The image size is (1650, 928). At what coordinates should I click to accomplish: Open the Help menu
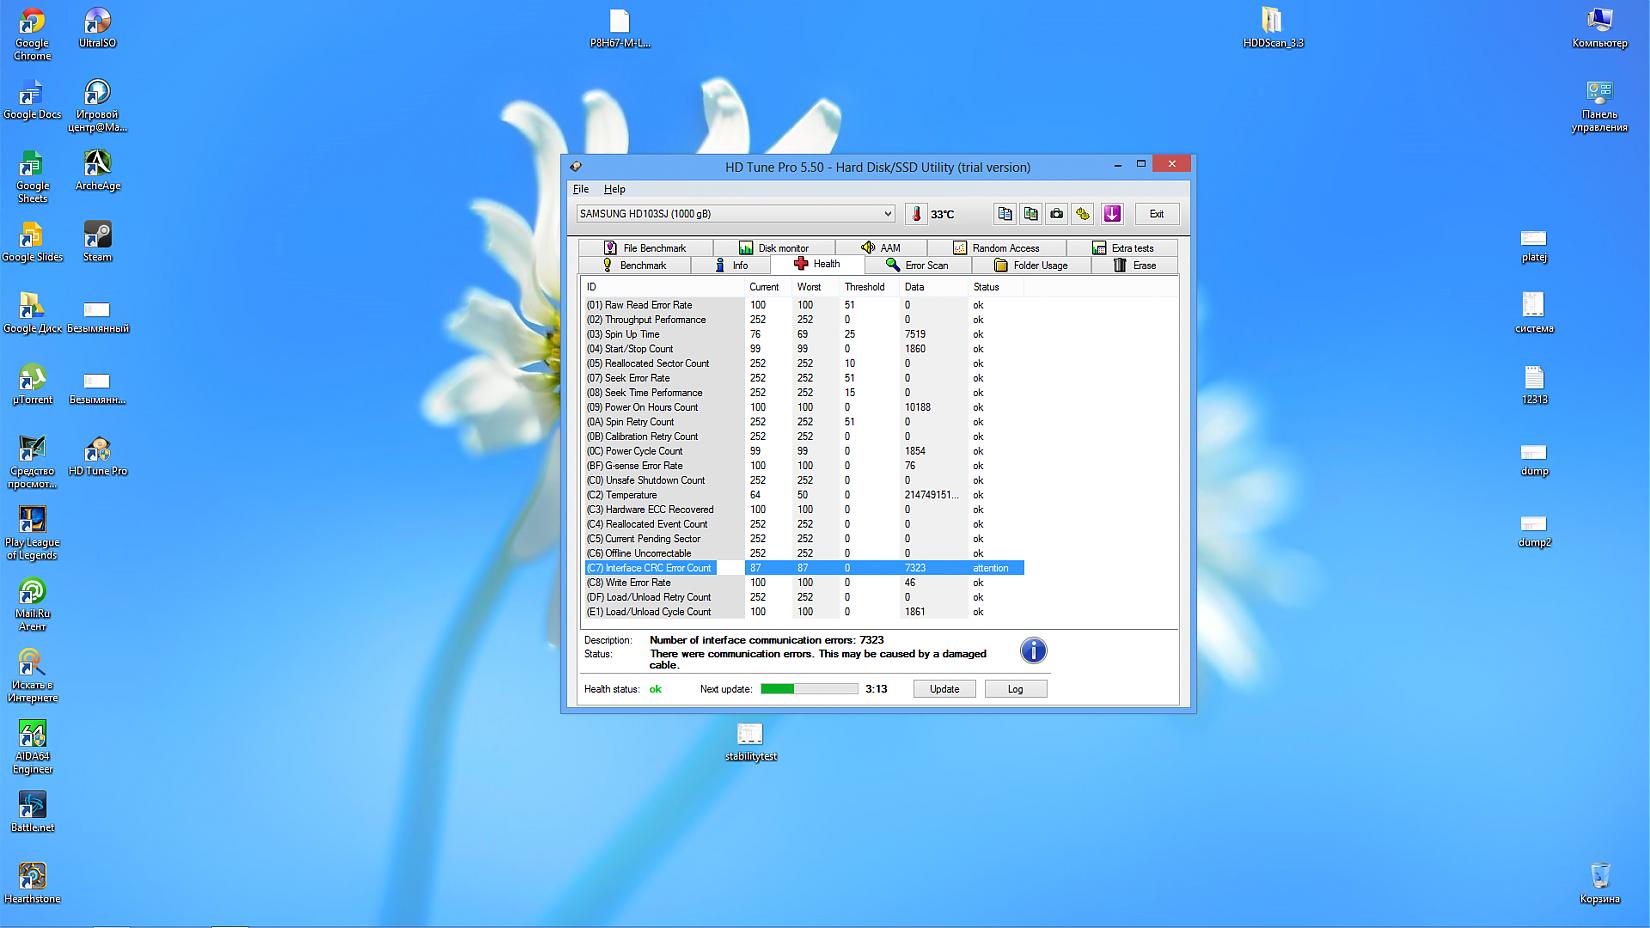614,189
